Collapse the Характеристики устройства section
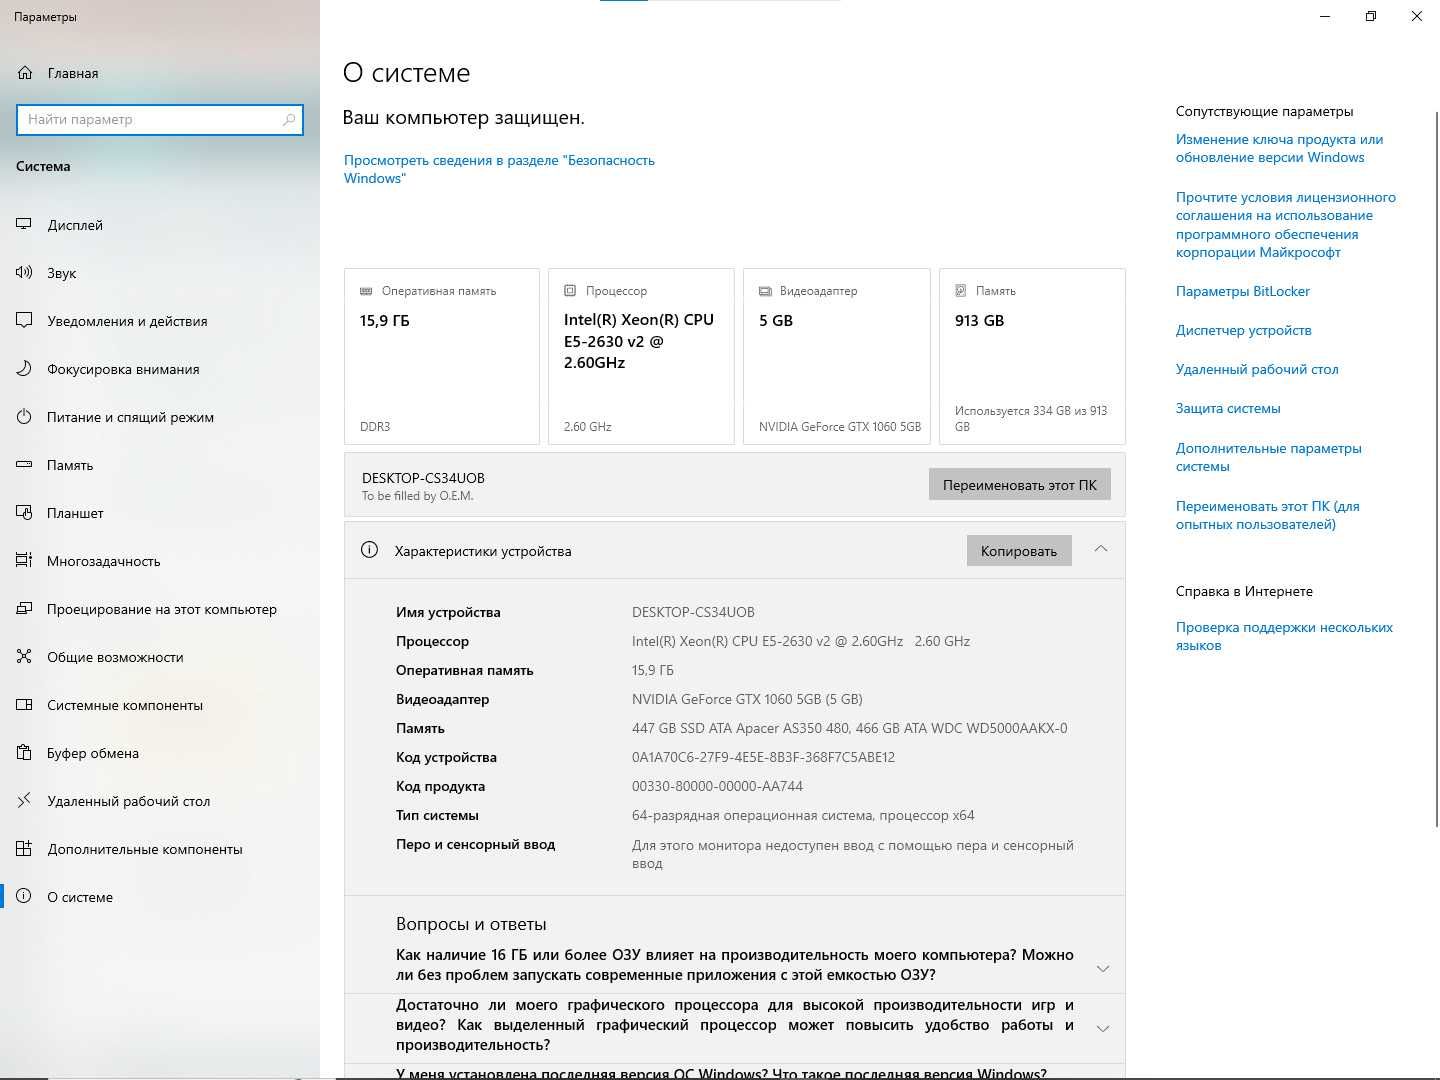Image resolution: width=1440 pixels, height=1080 pixels. tap(1101, 549)
